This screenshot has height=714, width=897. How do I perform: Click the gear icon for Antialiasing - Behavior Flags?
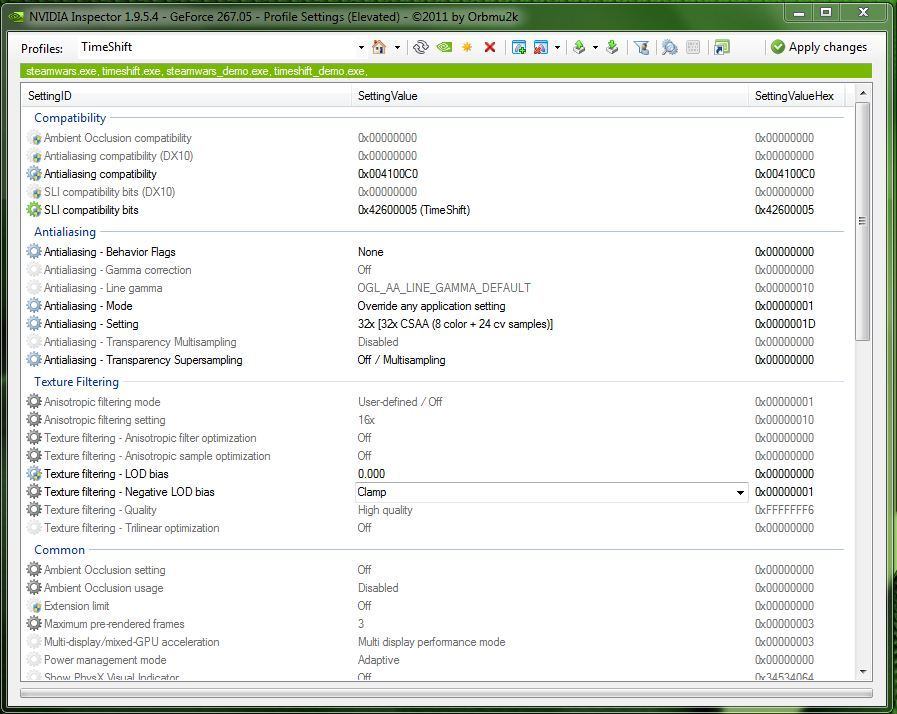point(34,252)
